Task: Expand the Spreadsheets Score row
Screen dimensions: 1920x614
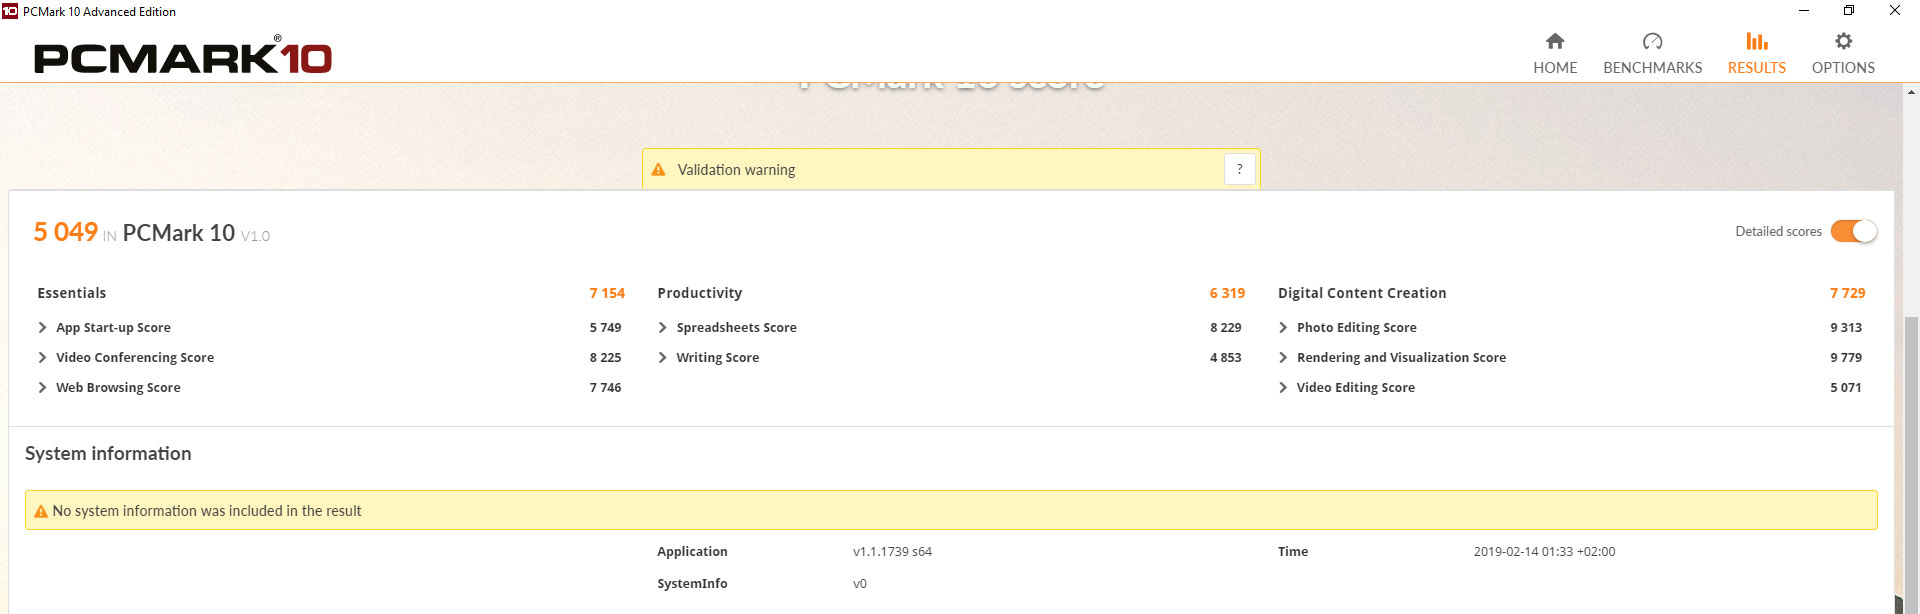Action: tap(662, 327)
